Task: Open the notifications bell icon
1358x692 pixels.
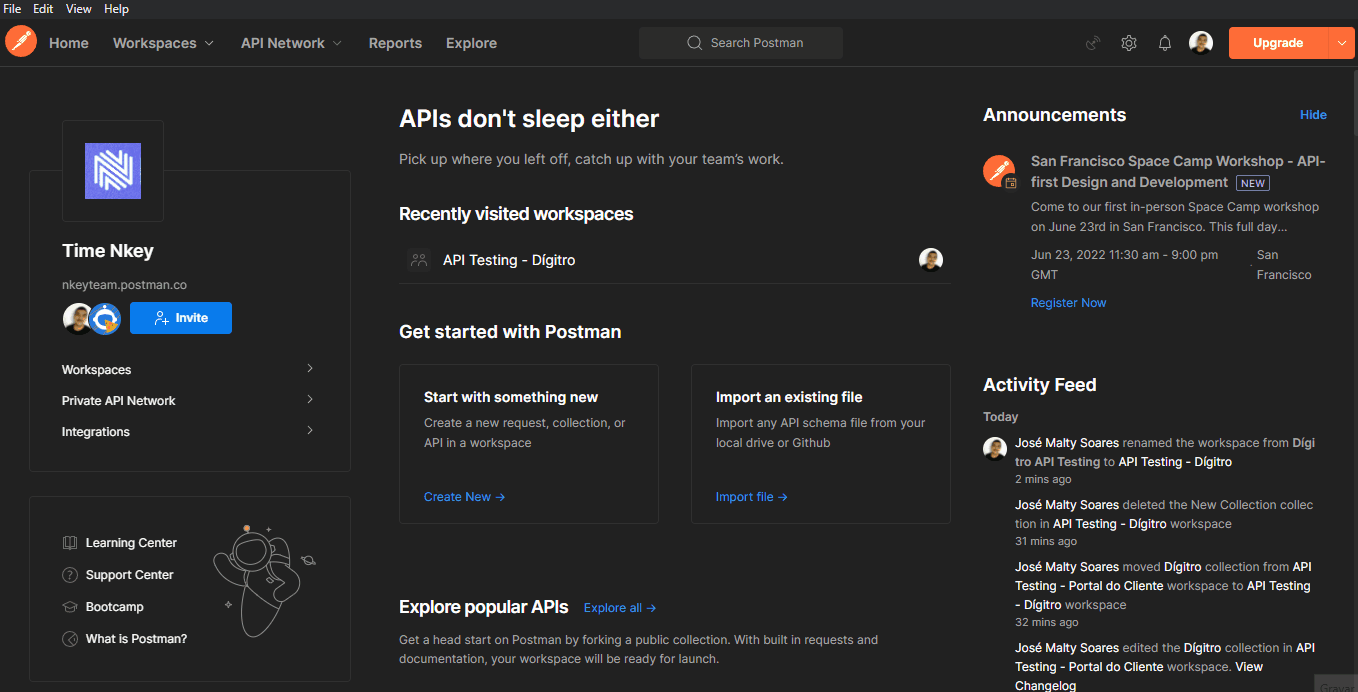Action: [1165, 43]
